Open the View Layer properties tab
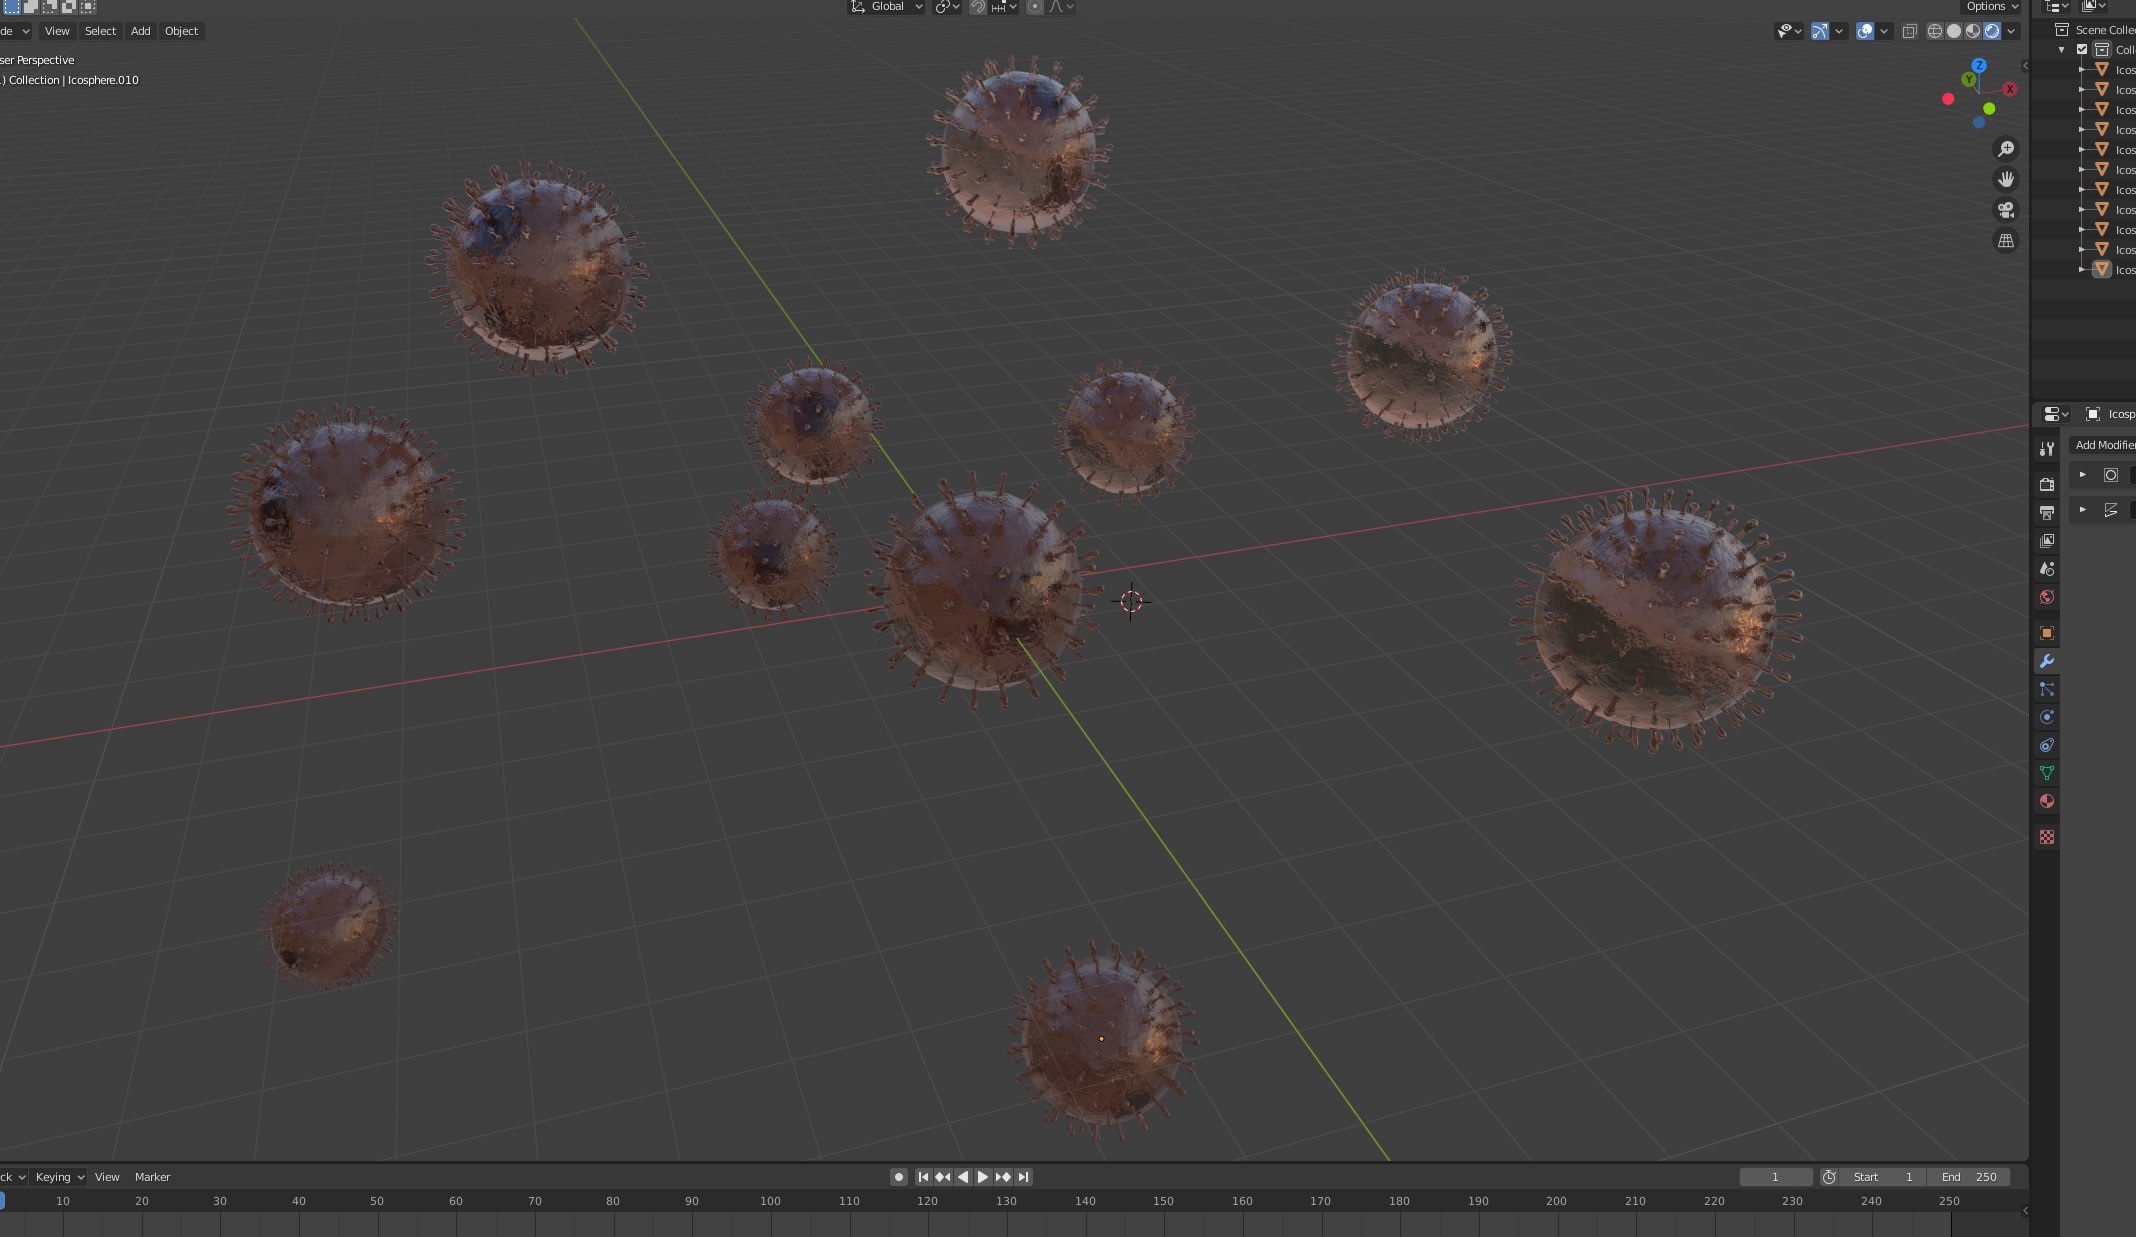The height and width of the screenshot is (1237, 2136). (2047, 540)
